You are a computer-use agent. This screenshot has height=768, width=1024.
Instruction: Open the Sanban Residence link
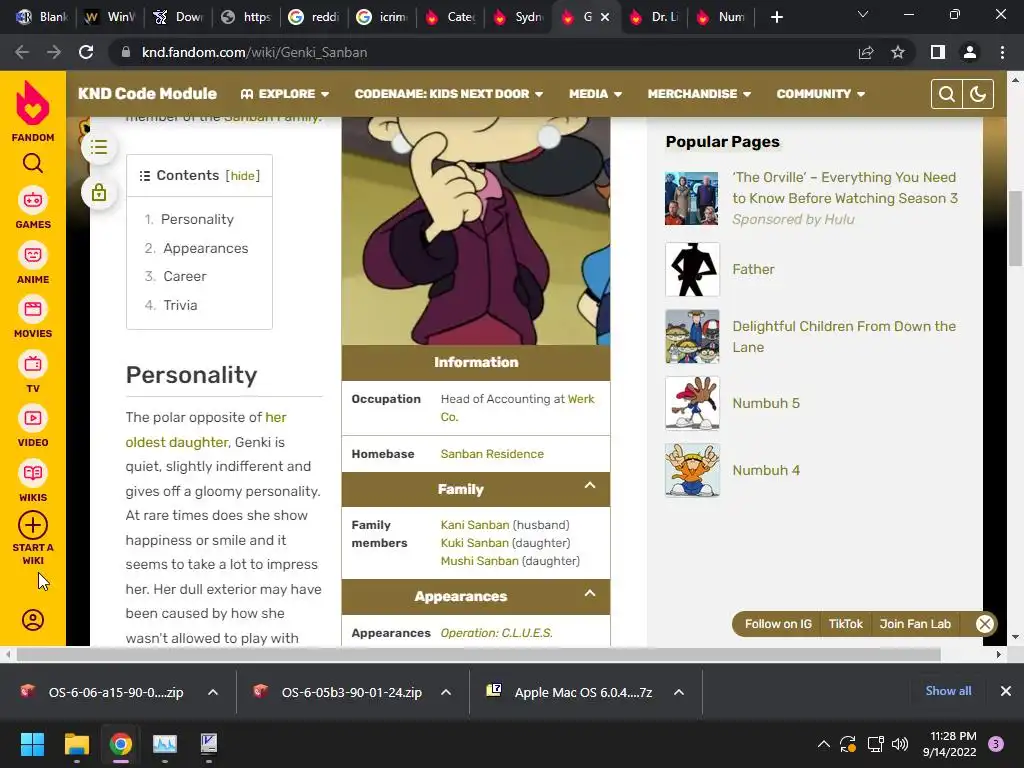pos(492,454)
